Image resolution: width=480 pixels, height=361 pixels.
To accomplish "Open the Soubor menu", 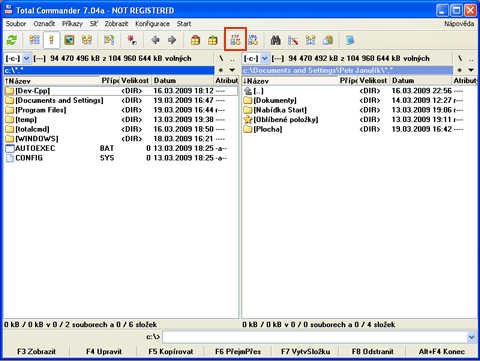I will coord(16,24).
